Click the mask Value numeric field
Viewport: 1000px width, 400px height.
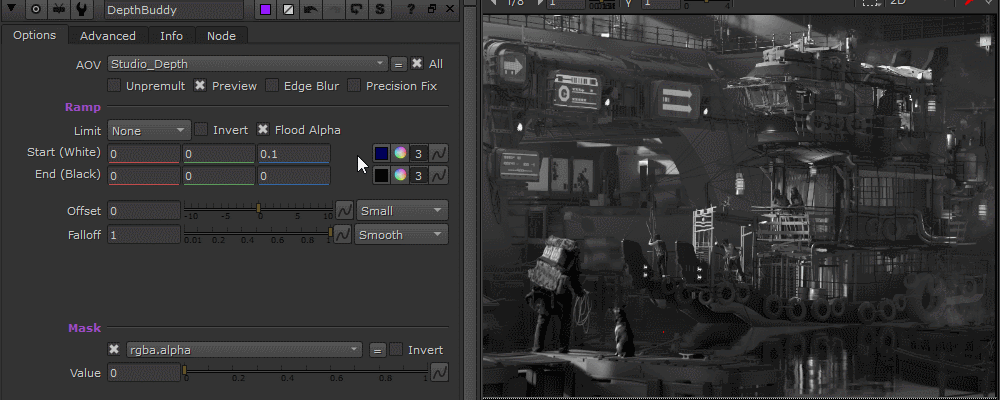coord(144,373)
